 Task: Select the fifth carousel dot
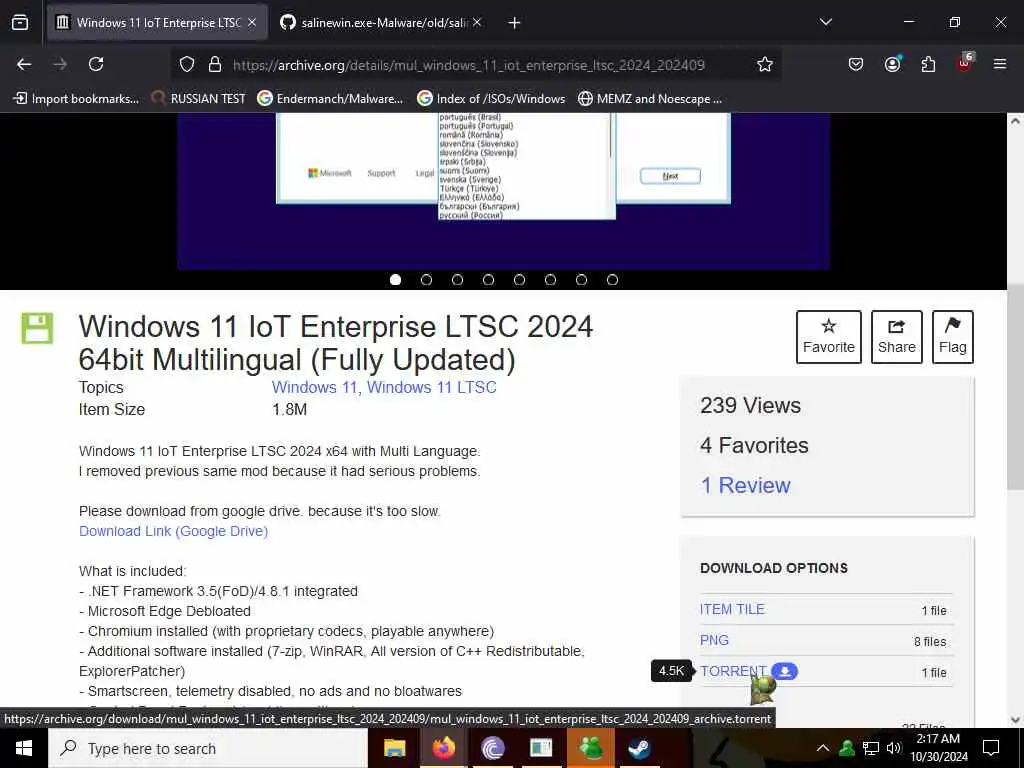(519, 280)
